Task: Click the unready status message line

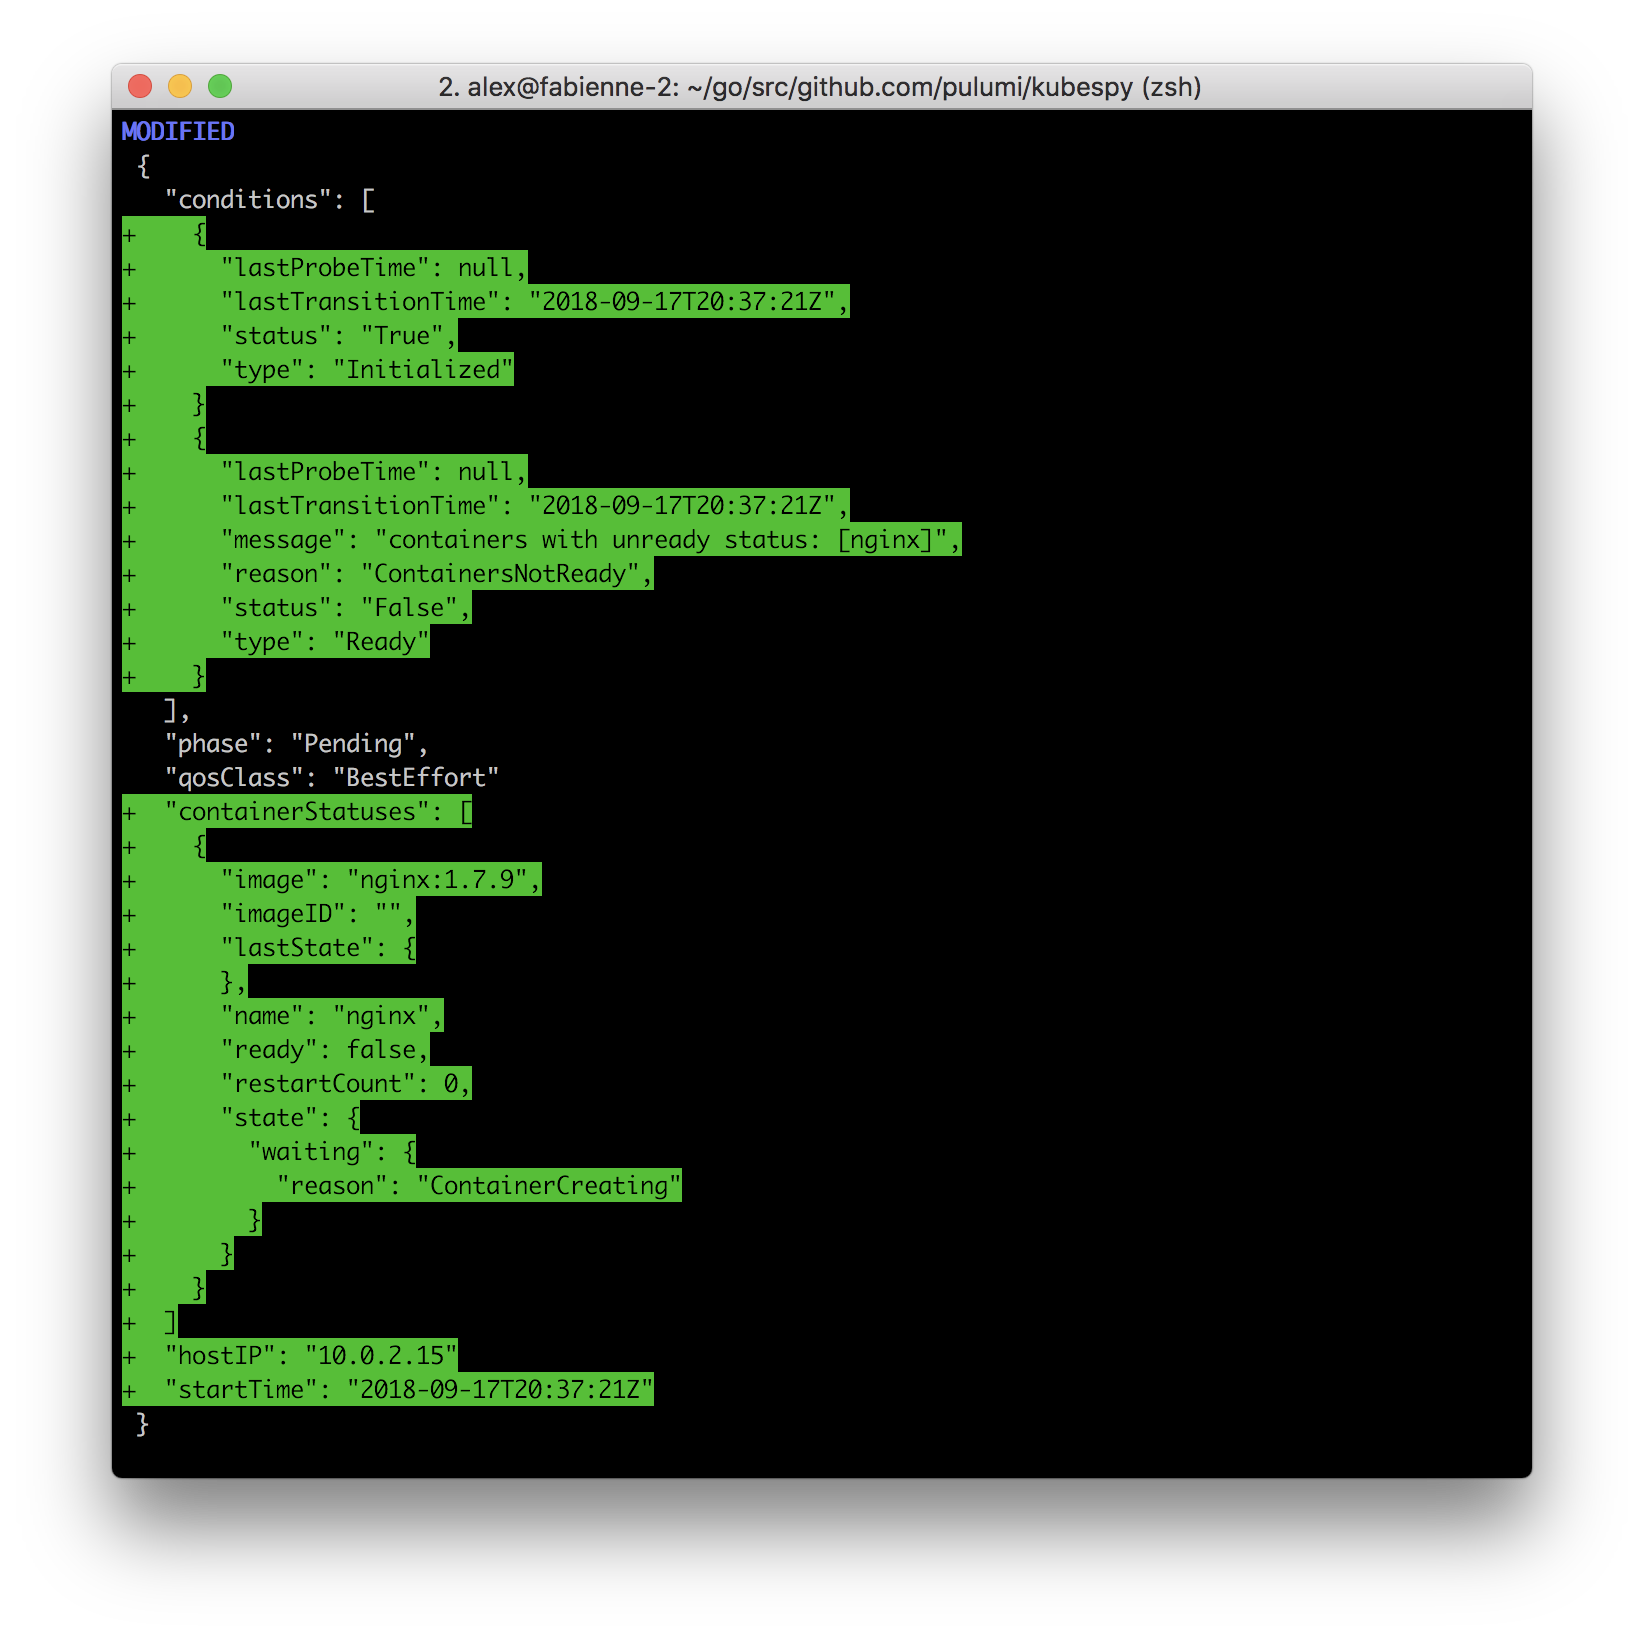Action: pos(590,540)
